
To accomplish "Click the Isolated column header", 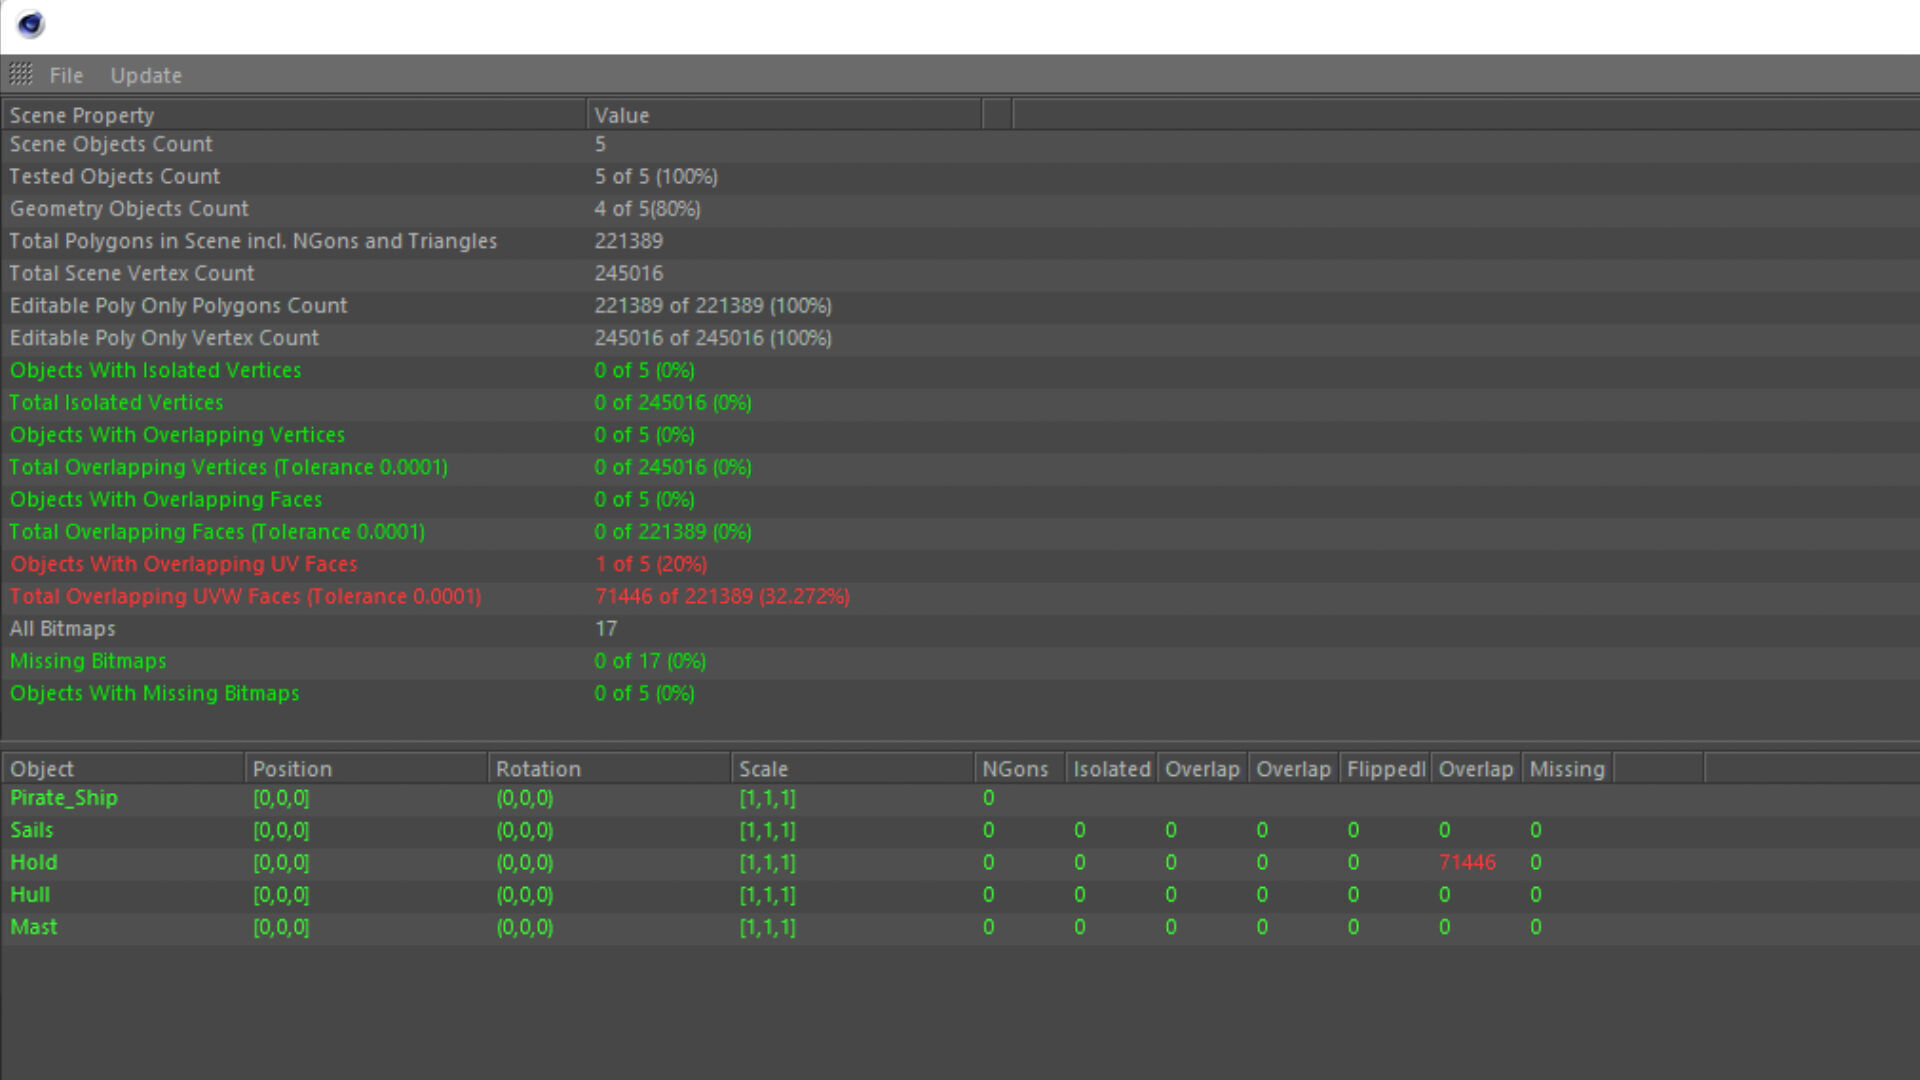I will pos(1111,769).
